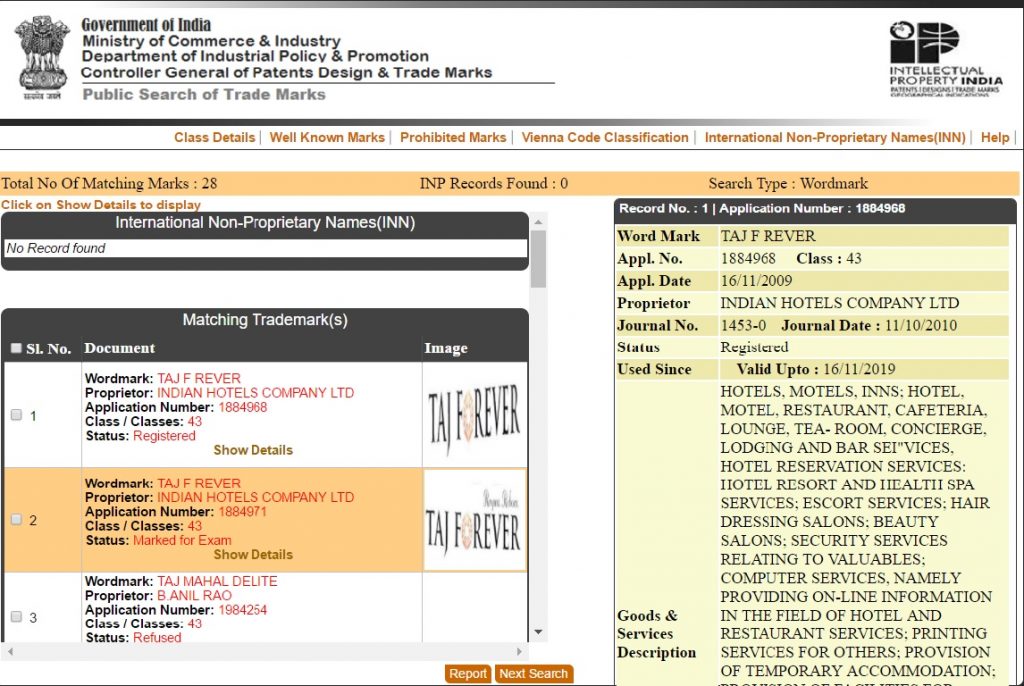The image size is (1024, 686).
Task: Expand Show Details for application 1884968
Action: click(x=253, y=450)
